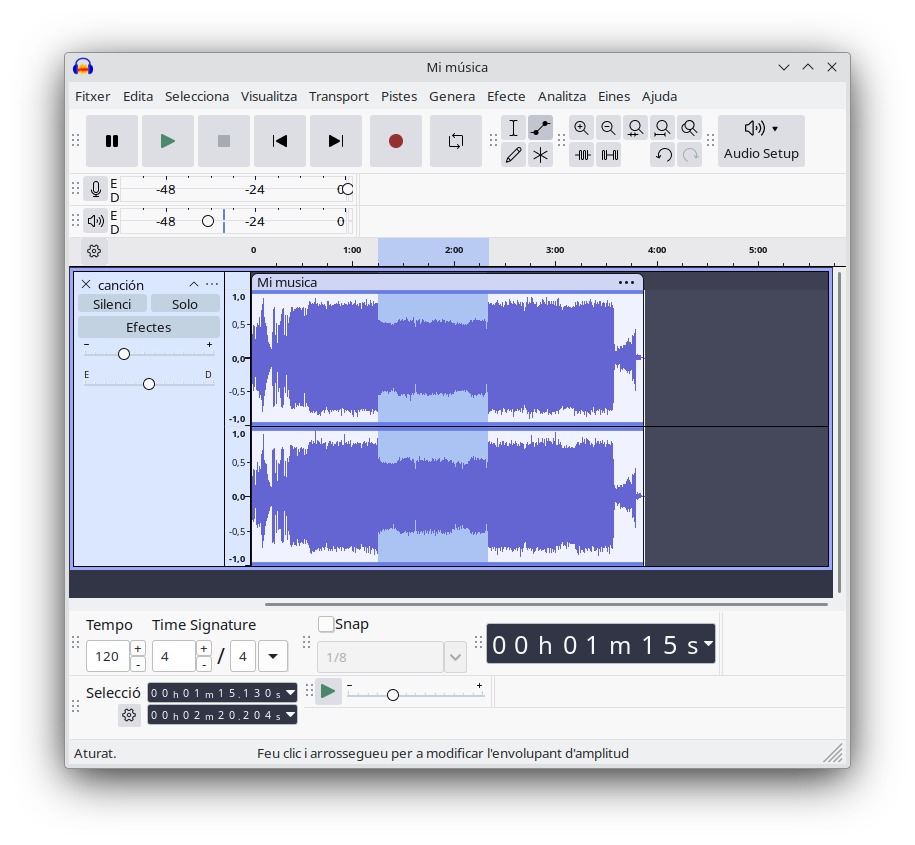The width and height of the screenshot is (915, 845).
Task: Click the Zoom In magnifier icon
Action: pos(582,128)
